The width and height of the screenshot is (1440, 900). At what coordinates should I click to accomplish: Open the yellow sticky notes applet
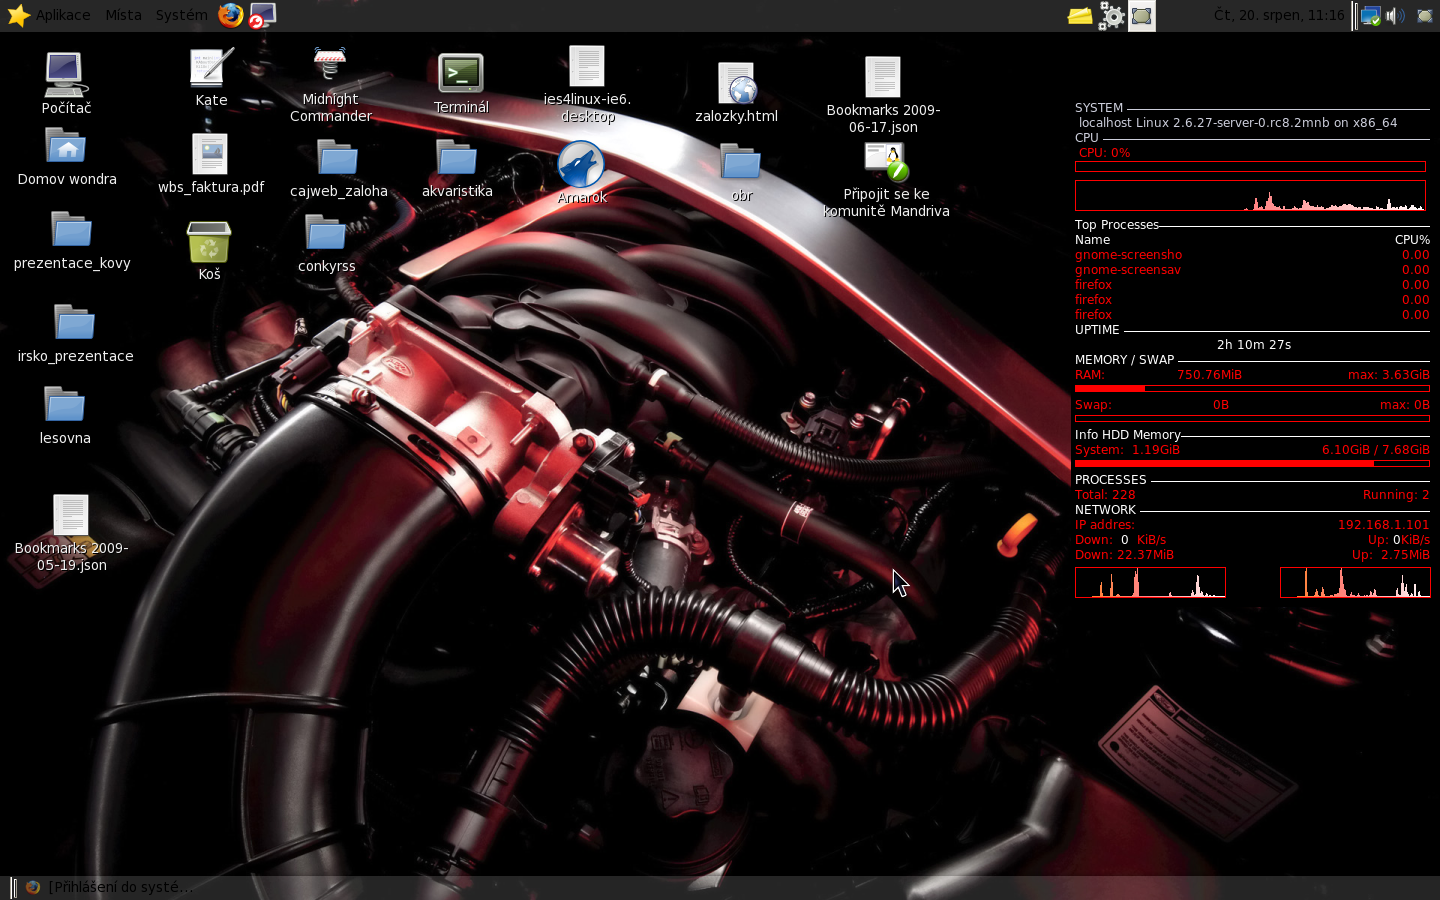(x=1080, y=15)
